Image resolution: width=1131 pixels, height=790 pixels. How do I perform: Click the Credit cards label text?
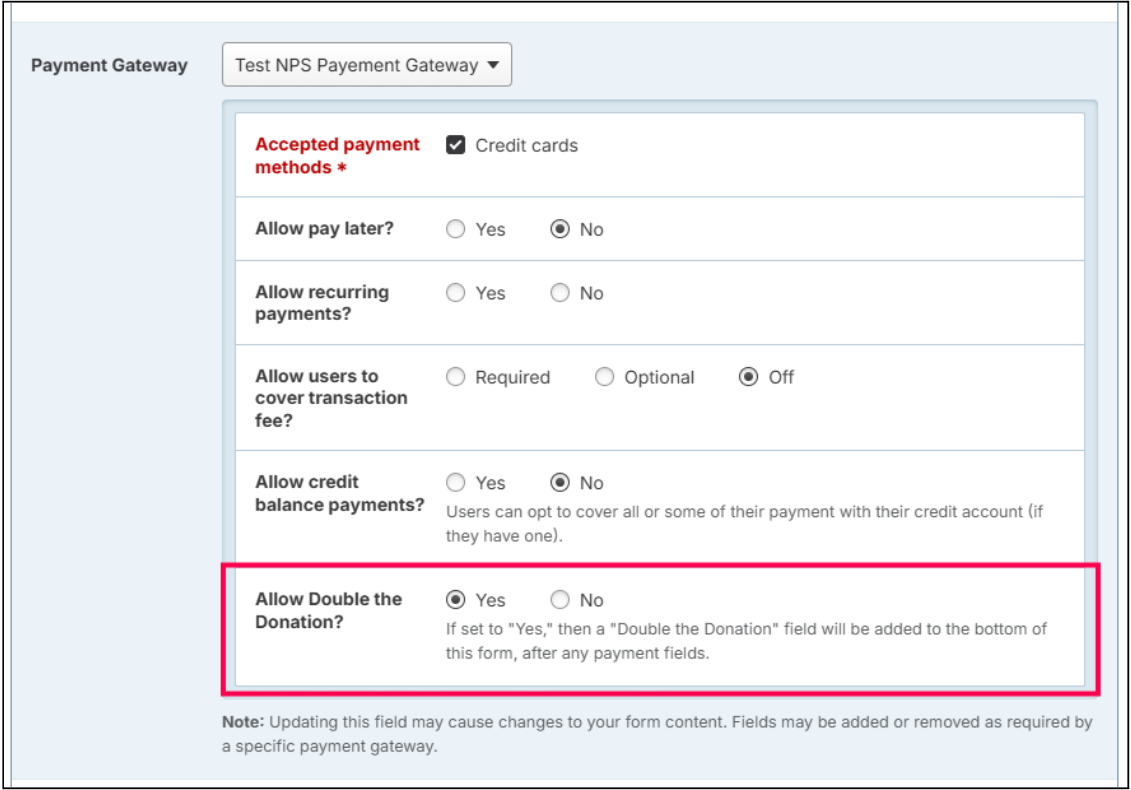point(526,145)
